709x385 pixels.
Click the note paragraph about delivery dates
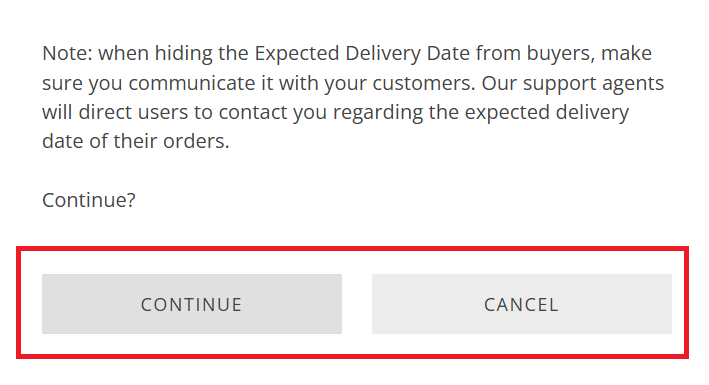(x=353, y=97)
